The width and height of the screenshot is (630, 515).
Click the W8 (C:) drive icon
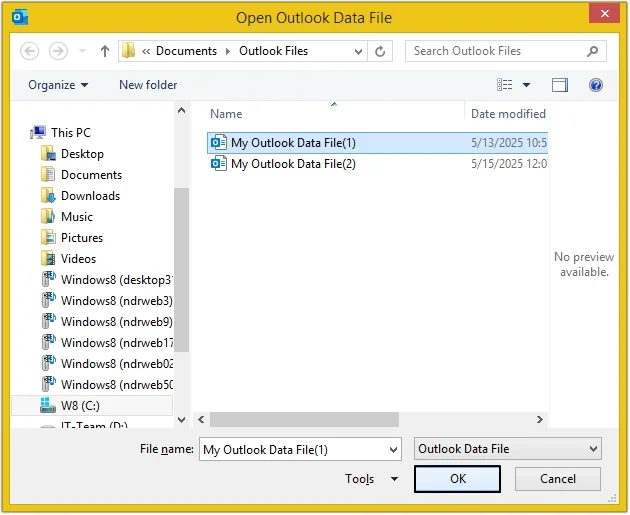click(x=48, y=405)
